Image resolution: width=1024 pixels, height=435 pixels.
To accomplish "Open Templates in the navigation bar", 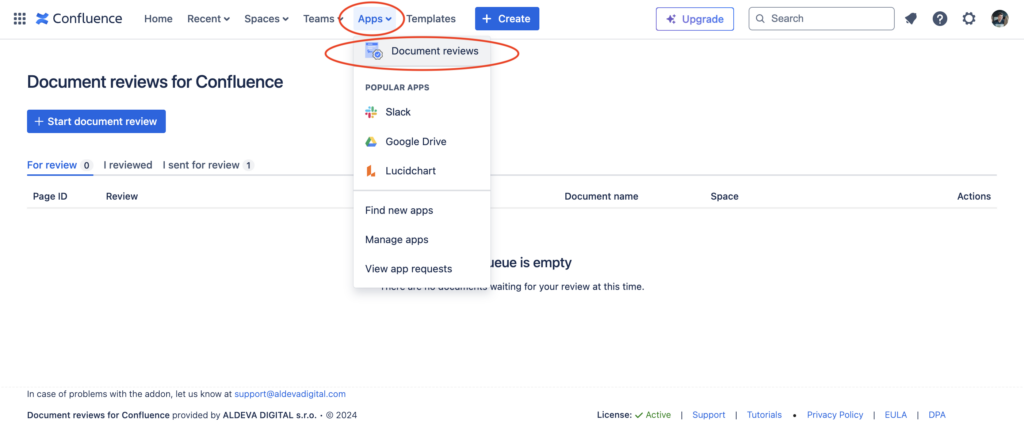I will (431, 19).
